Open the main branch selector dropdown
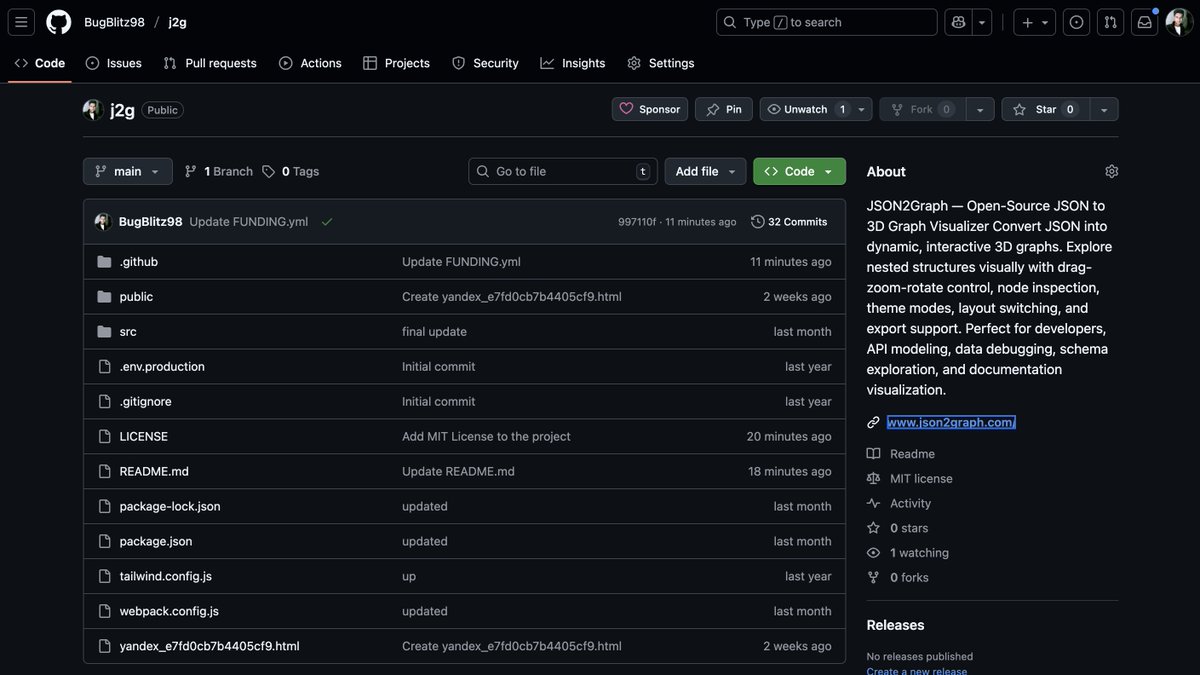 pyautogui.click(x=128, y=171)
